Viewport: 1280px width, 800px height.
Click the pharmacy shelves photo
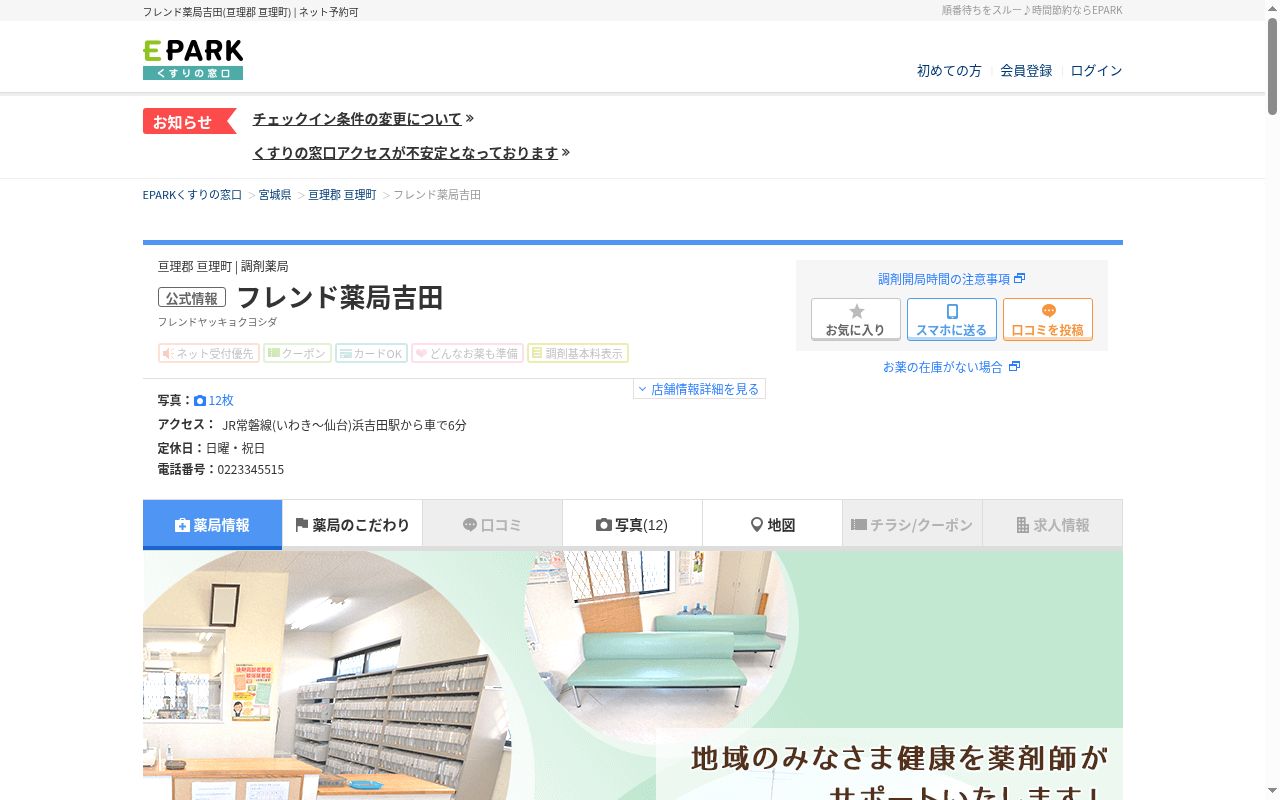pos(326,676)
